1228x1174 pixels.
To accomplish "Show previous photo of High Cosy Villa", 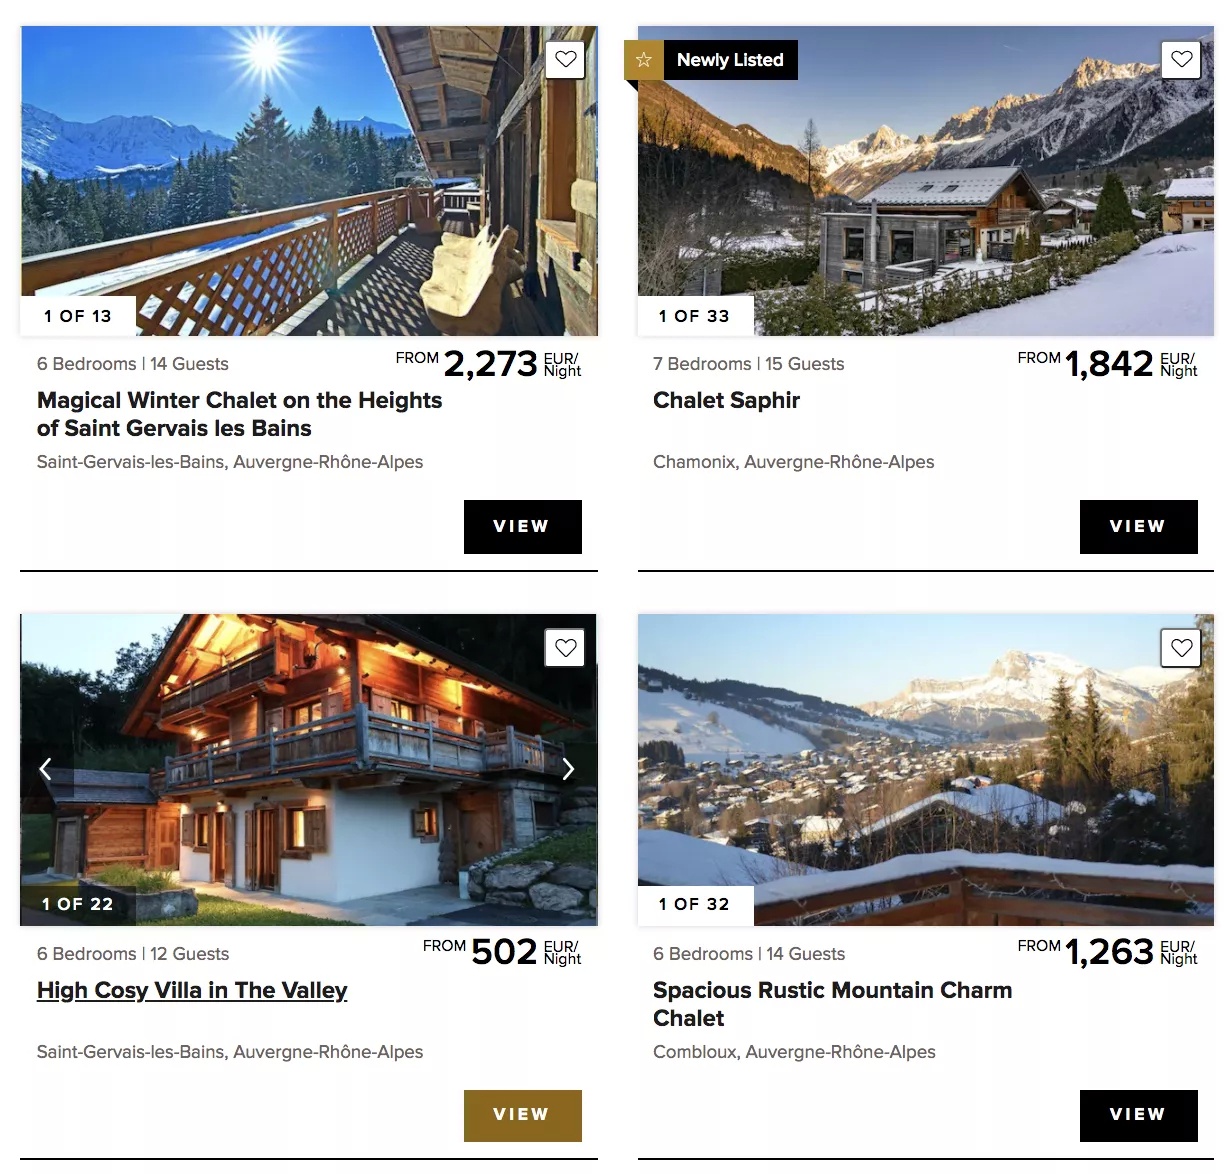I will click(x=45, y=768).
